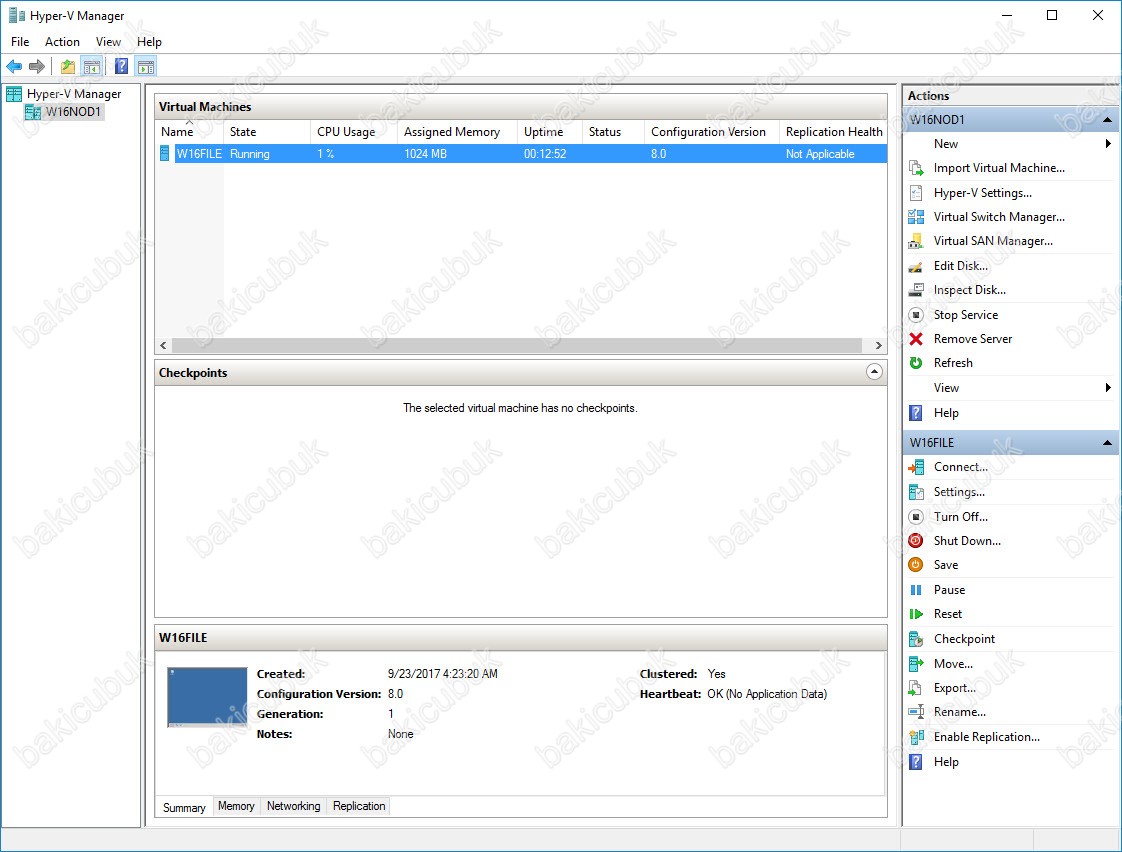
Task: Switch to the Summary tab
Action: point(184,808)
